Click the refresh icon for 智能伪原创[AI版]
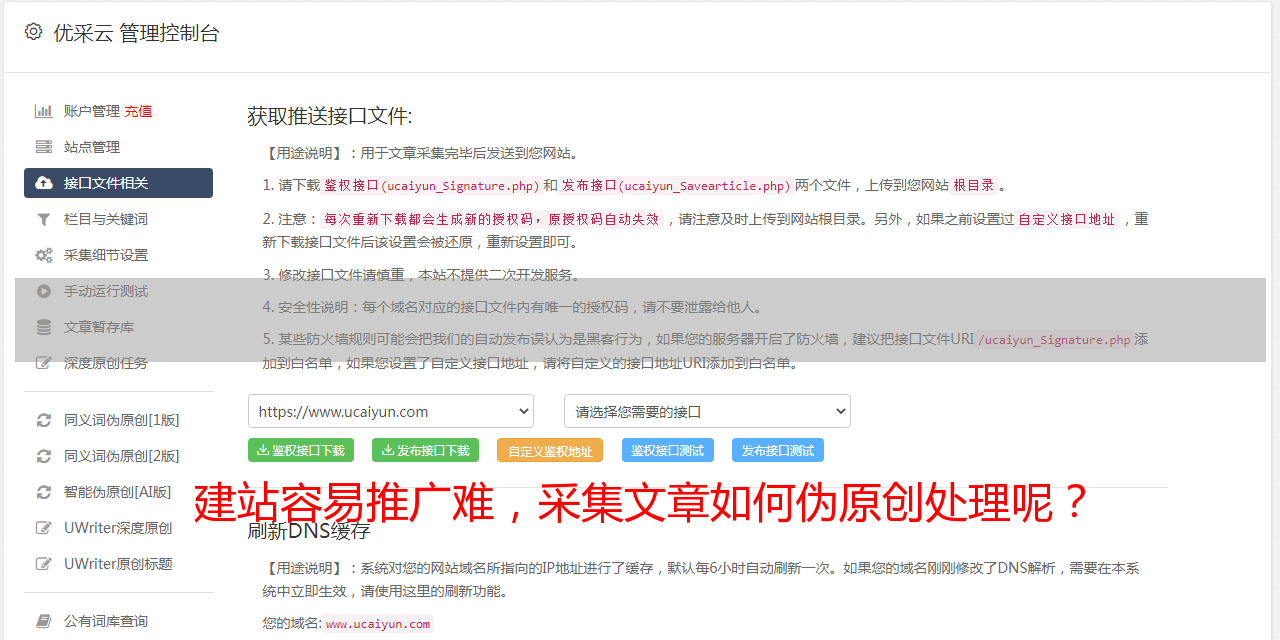Viewport: 1280px width, 640px height. [x=44, y=492]
